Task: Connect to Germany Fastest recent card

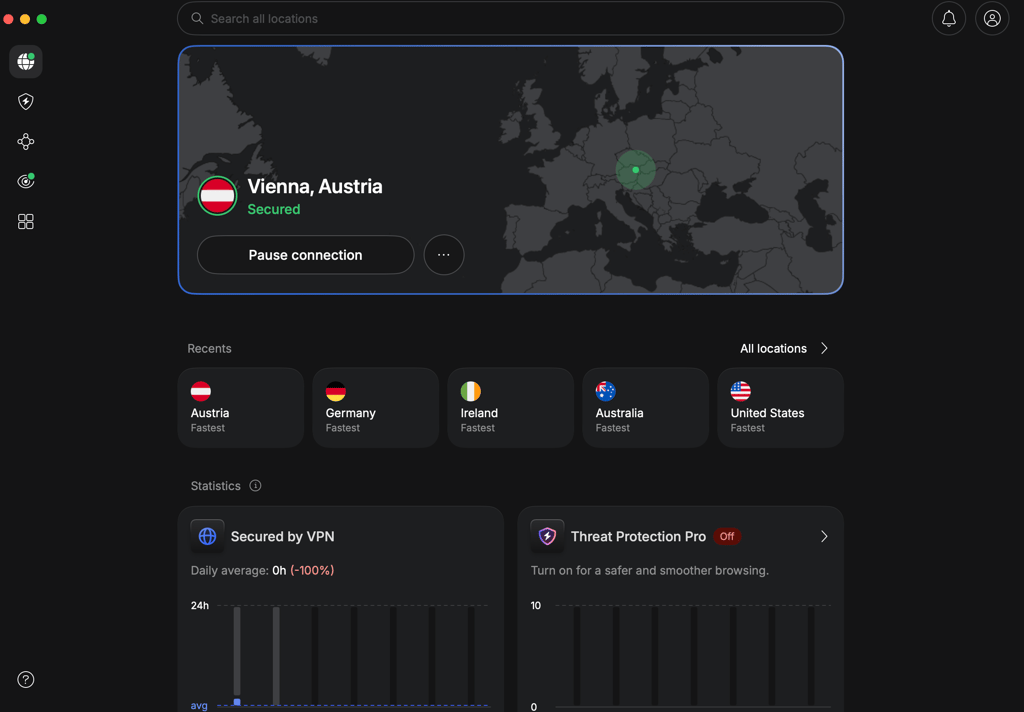Action: tap(376, 408)
